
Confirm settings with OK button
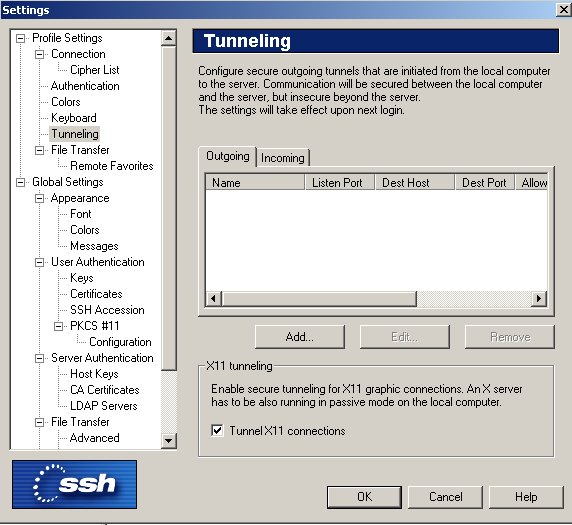point(364,497)
